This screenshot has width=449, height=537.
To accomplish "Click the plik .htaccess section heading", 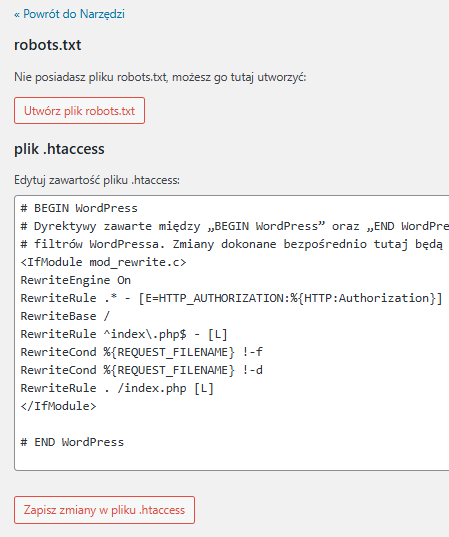I will [x=59, y=149].
